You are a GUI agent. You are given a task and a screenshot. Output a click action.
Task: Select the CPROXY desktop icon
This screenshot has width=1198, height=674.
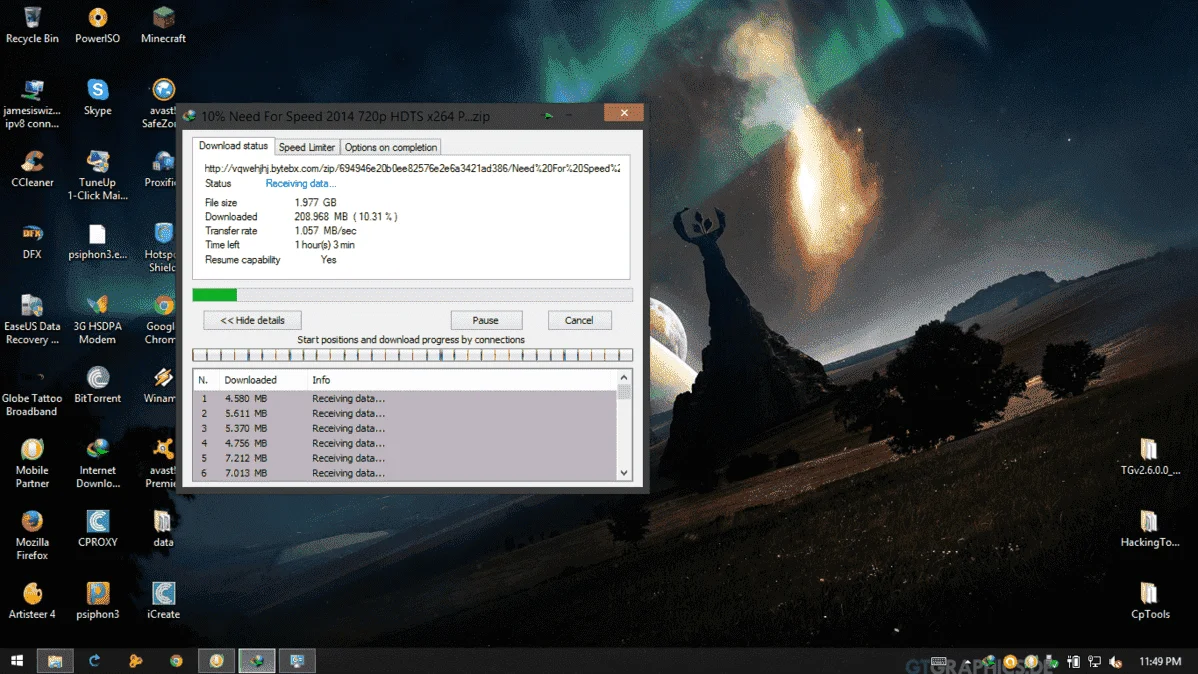pos(97,529)
